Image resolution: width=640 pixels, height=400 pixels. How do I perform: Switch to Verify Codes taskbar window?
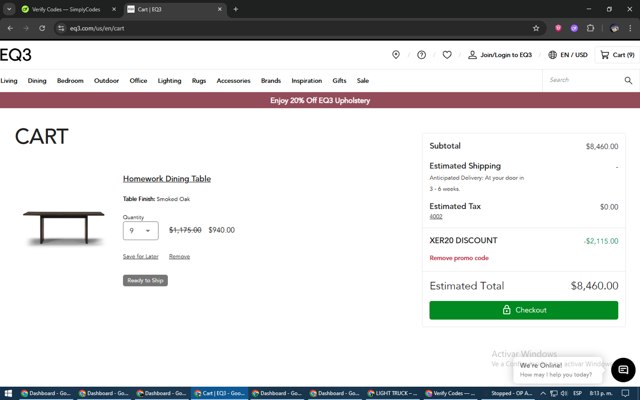coord(451,393)
